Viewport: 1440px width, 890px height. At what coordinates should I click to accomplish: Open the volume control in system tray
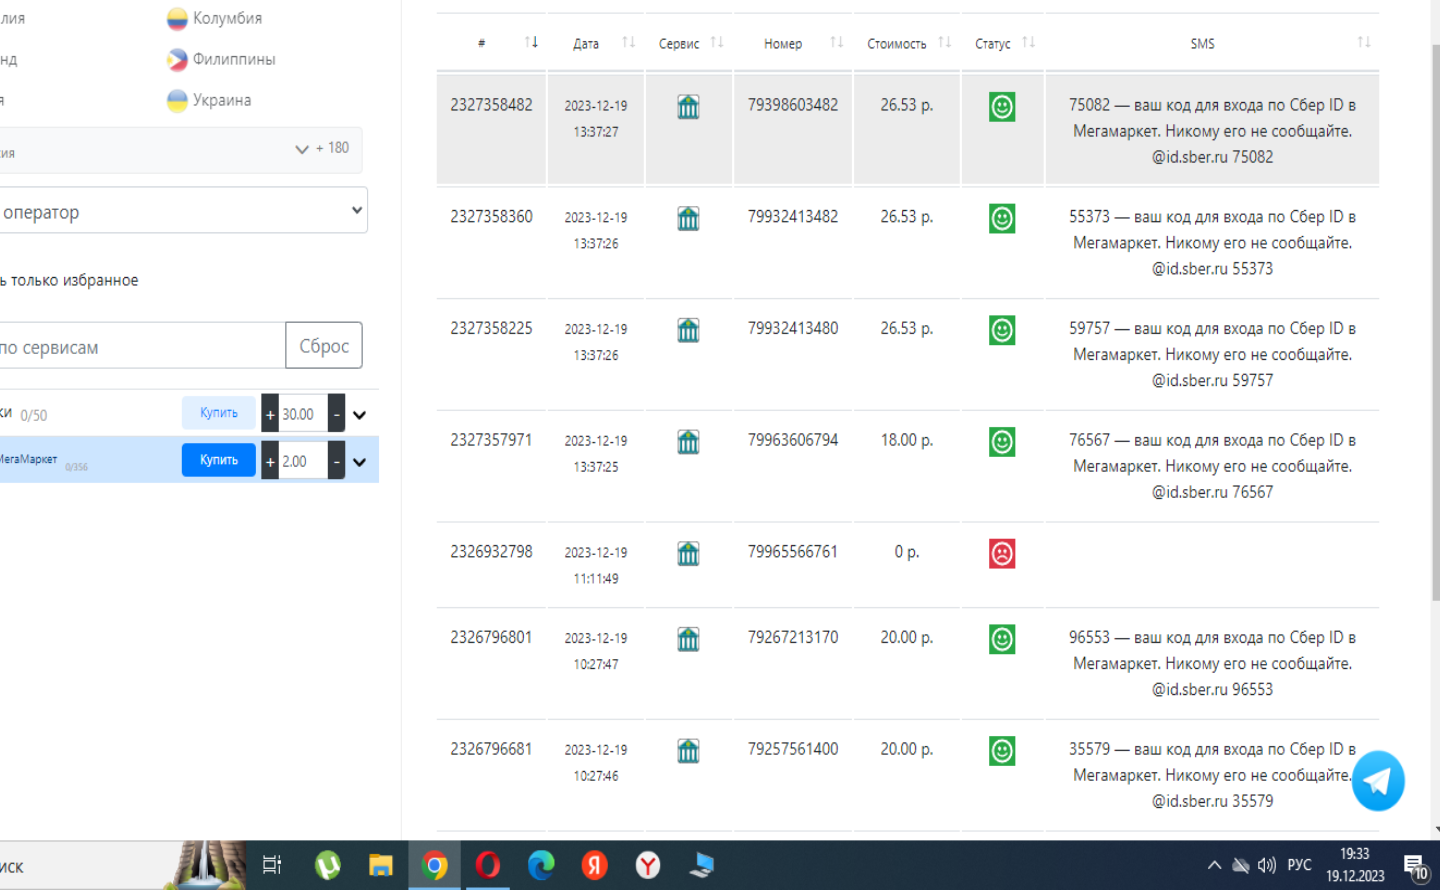coord(1267,866)
